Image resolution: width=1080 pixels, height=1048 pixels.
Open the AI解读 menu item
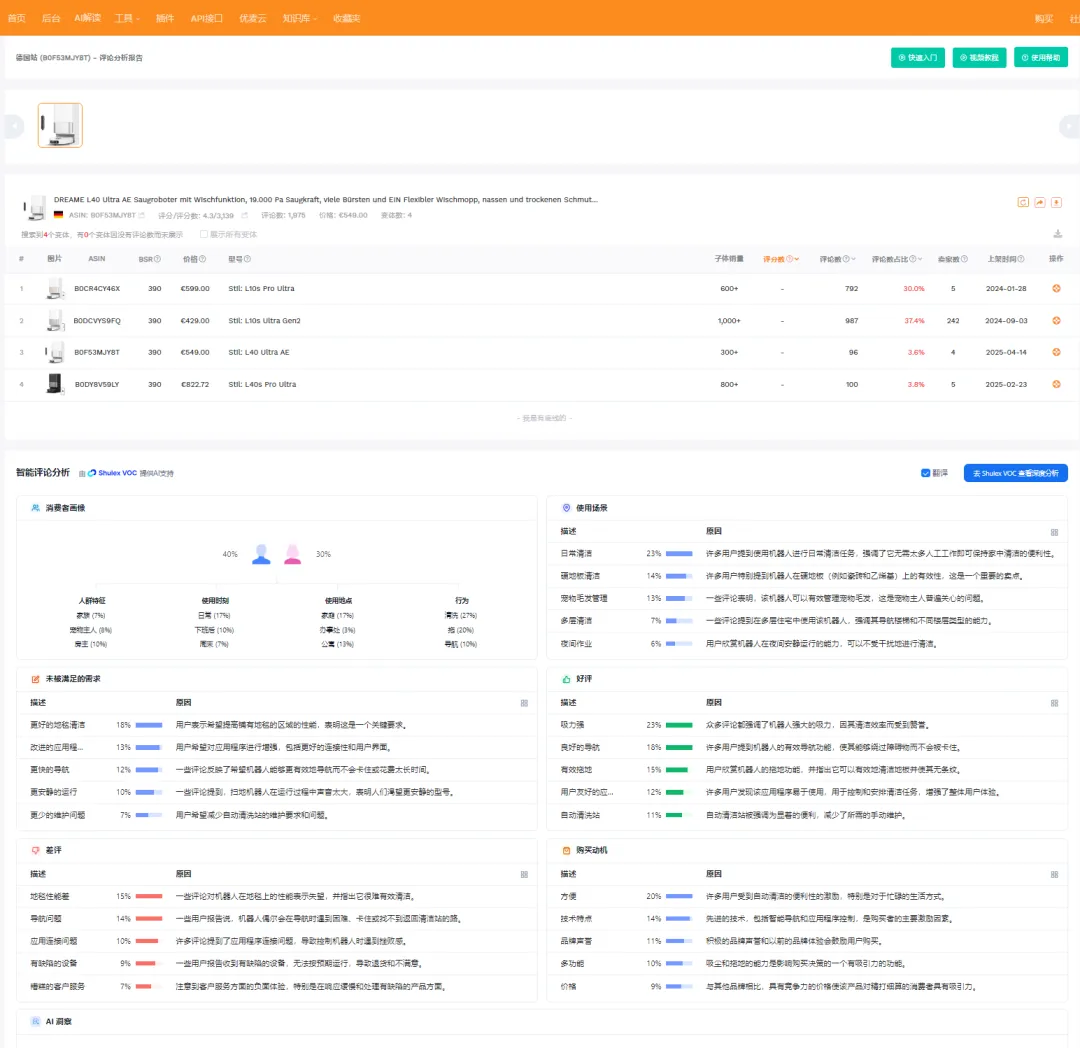[x=87, y=18]
